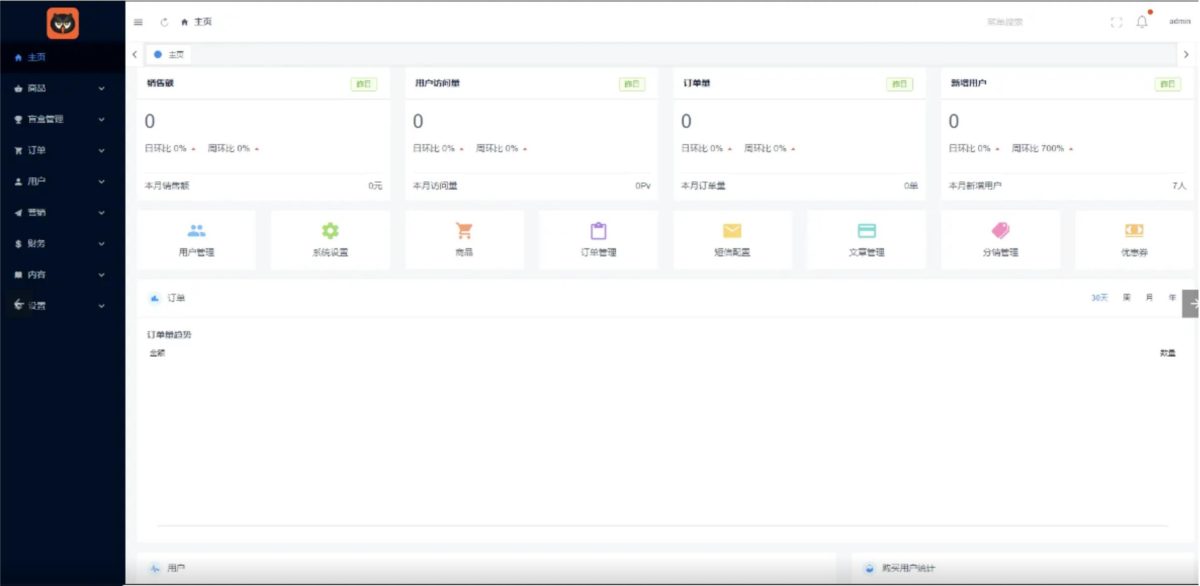Click the 今日 tag on 新增用户 card
Screen dimensions: 1200x586
tap(1168, 84)
